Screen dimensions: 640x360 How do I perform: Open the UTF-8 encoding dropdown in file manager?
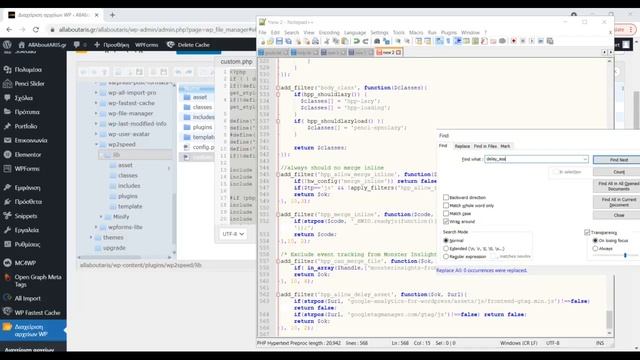point(233,234)
